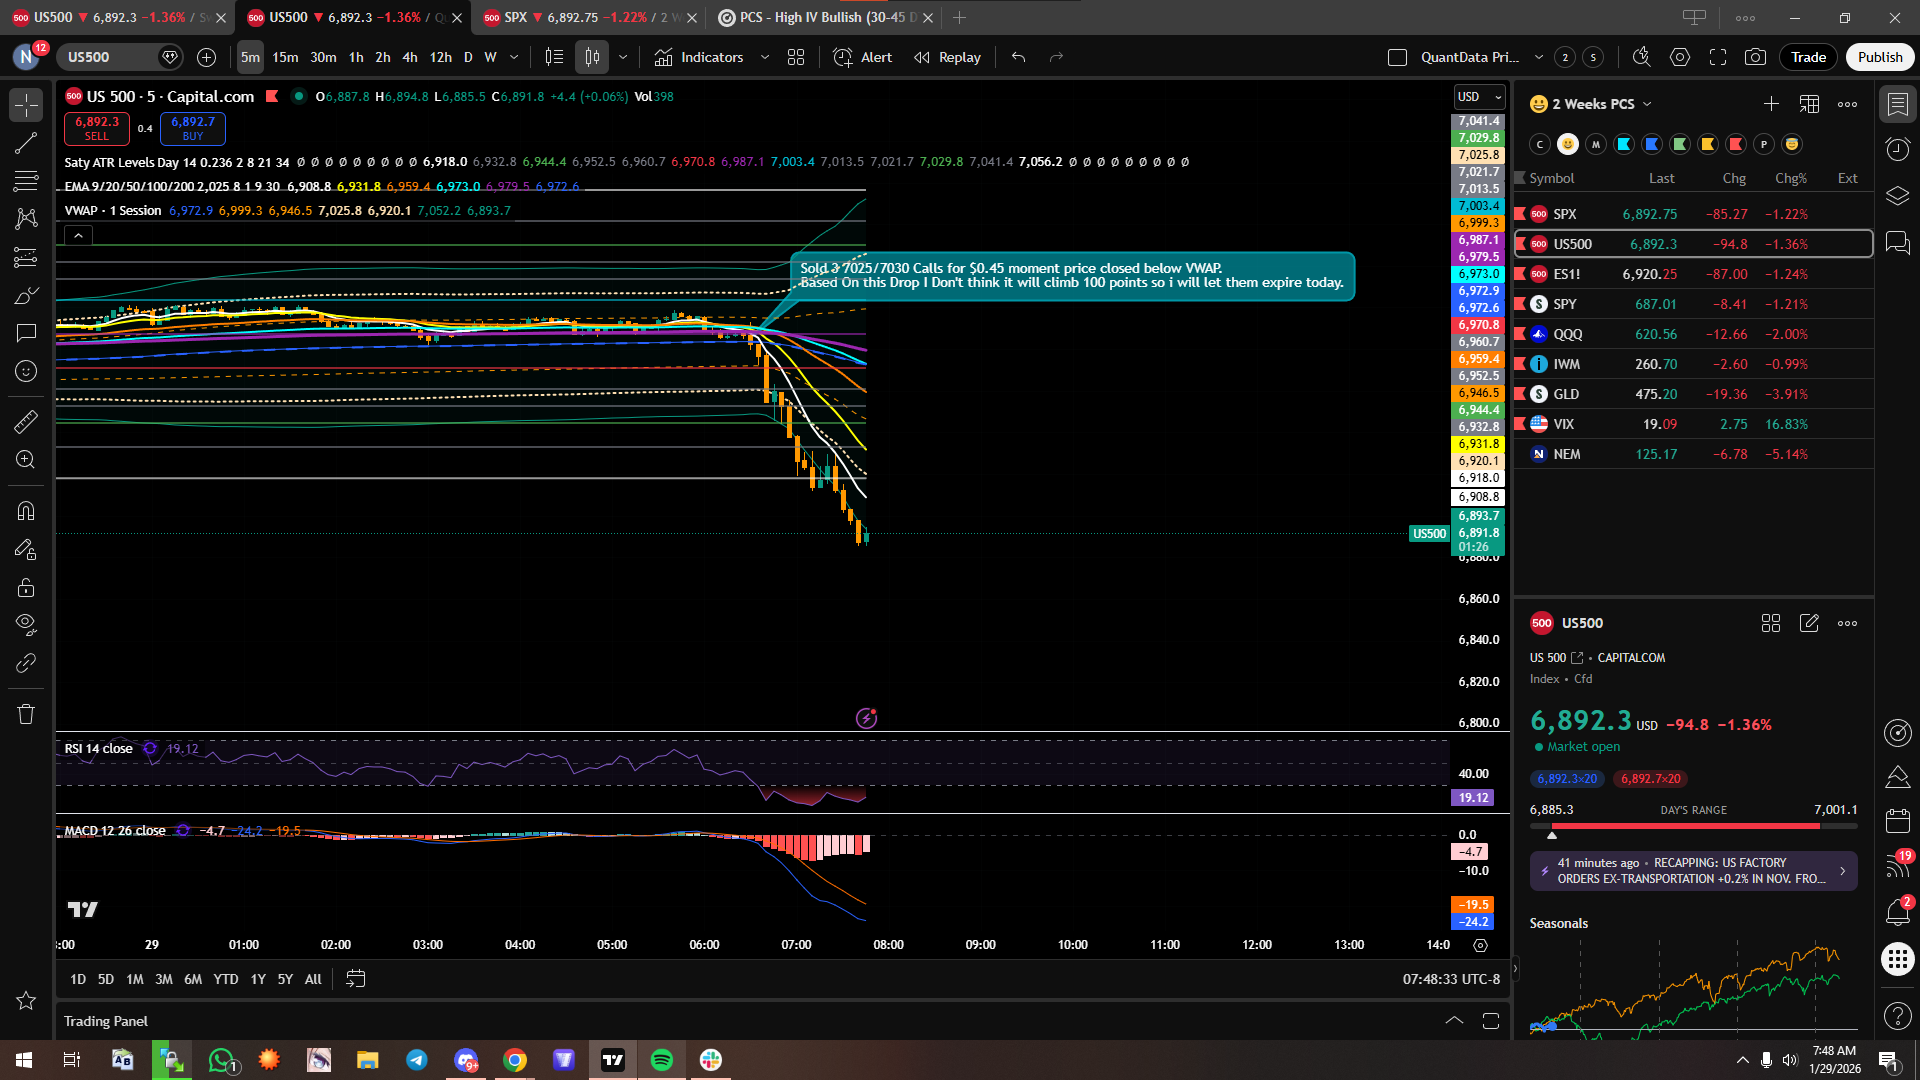Open the Alert creation dialog

click(863, 57)
